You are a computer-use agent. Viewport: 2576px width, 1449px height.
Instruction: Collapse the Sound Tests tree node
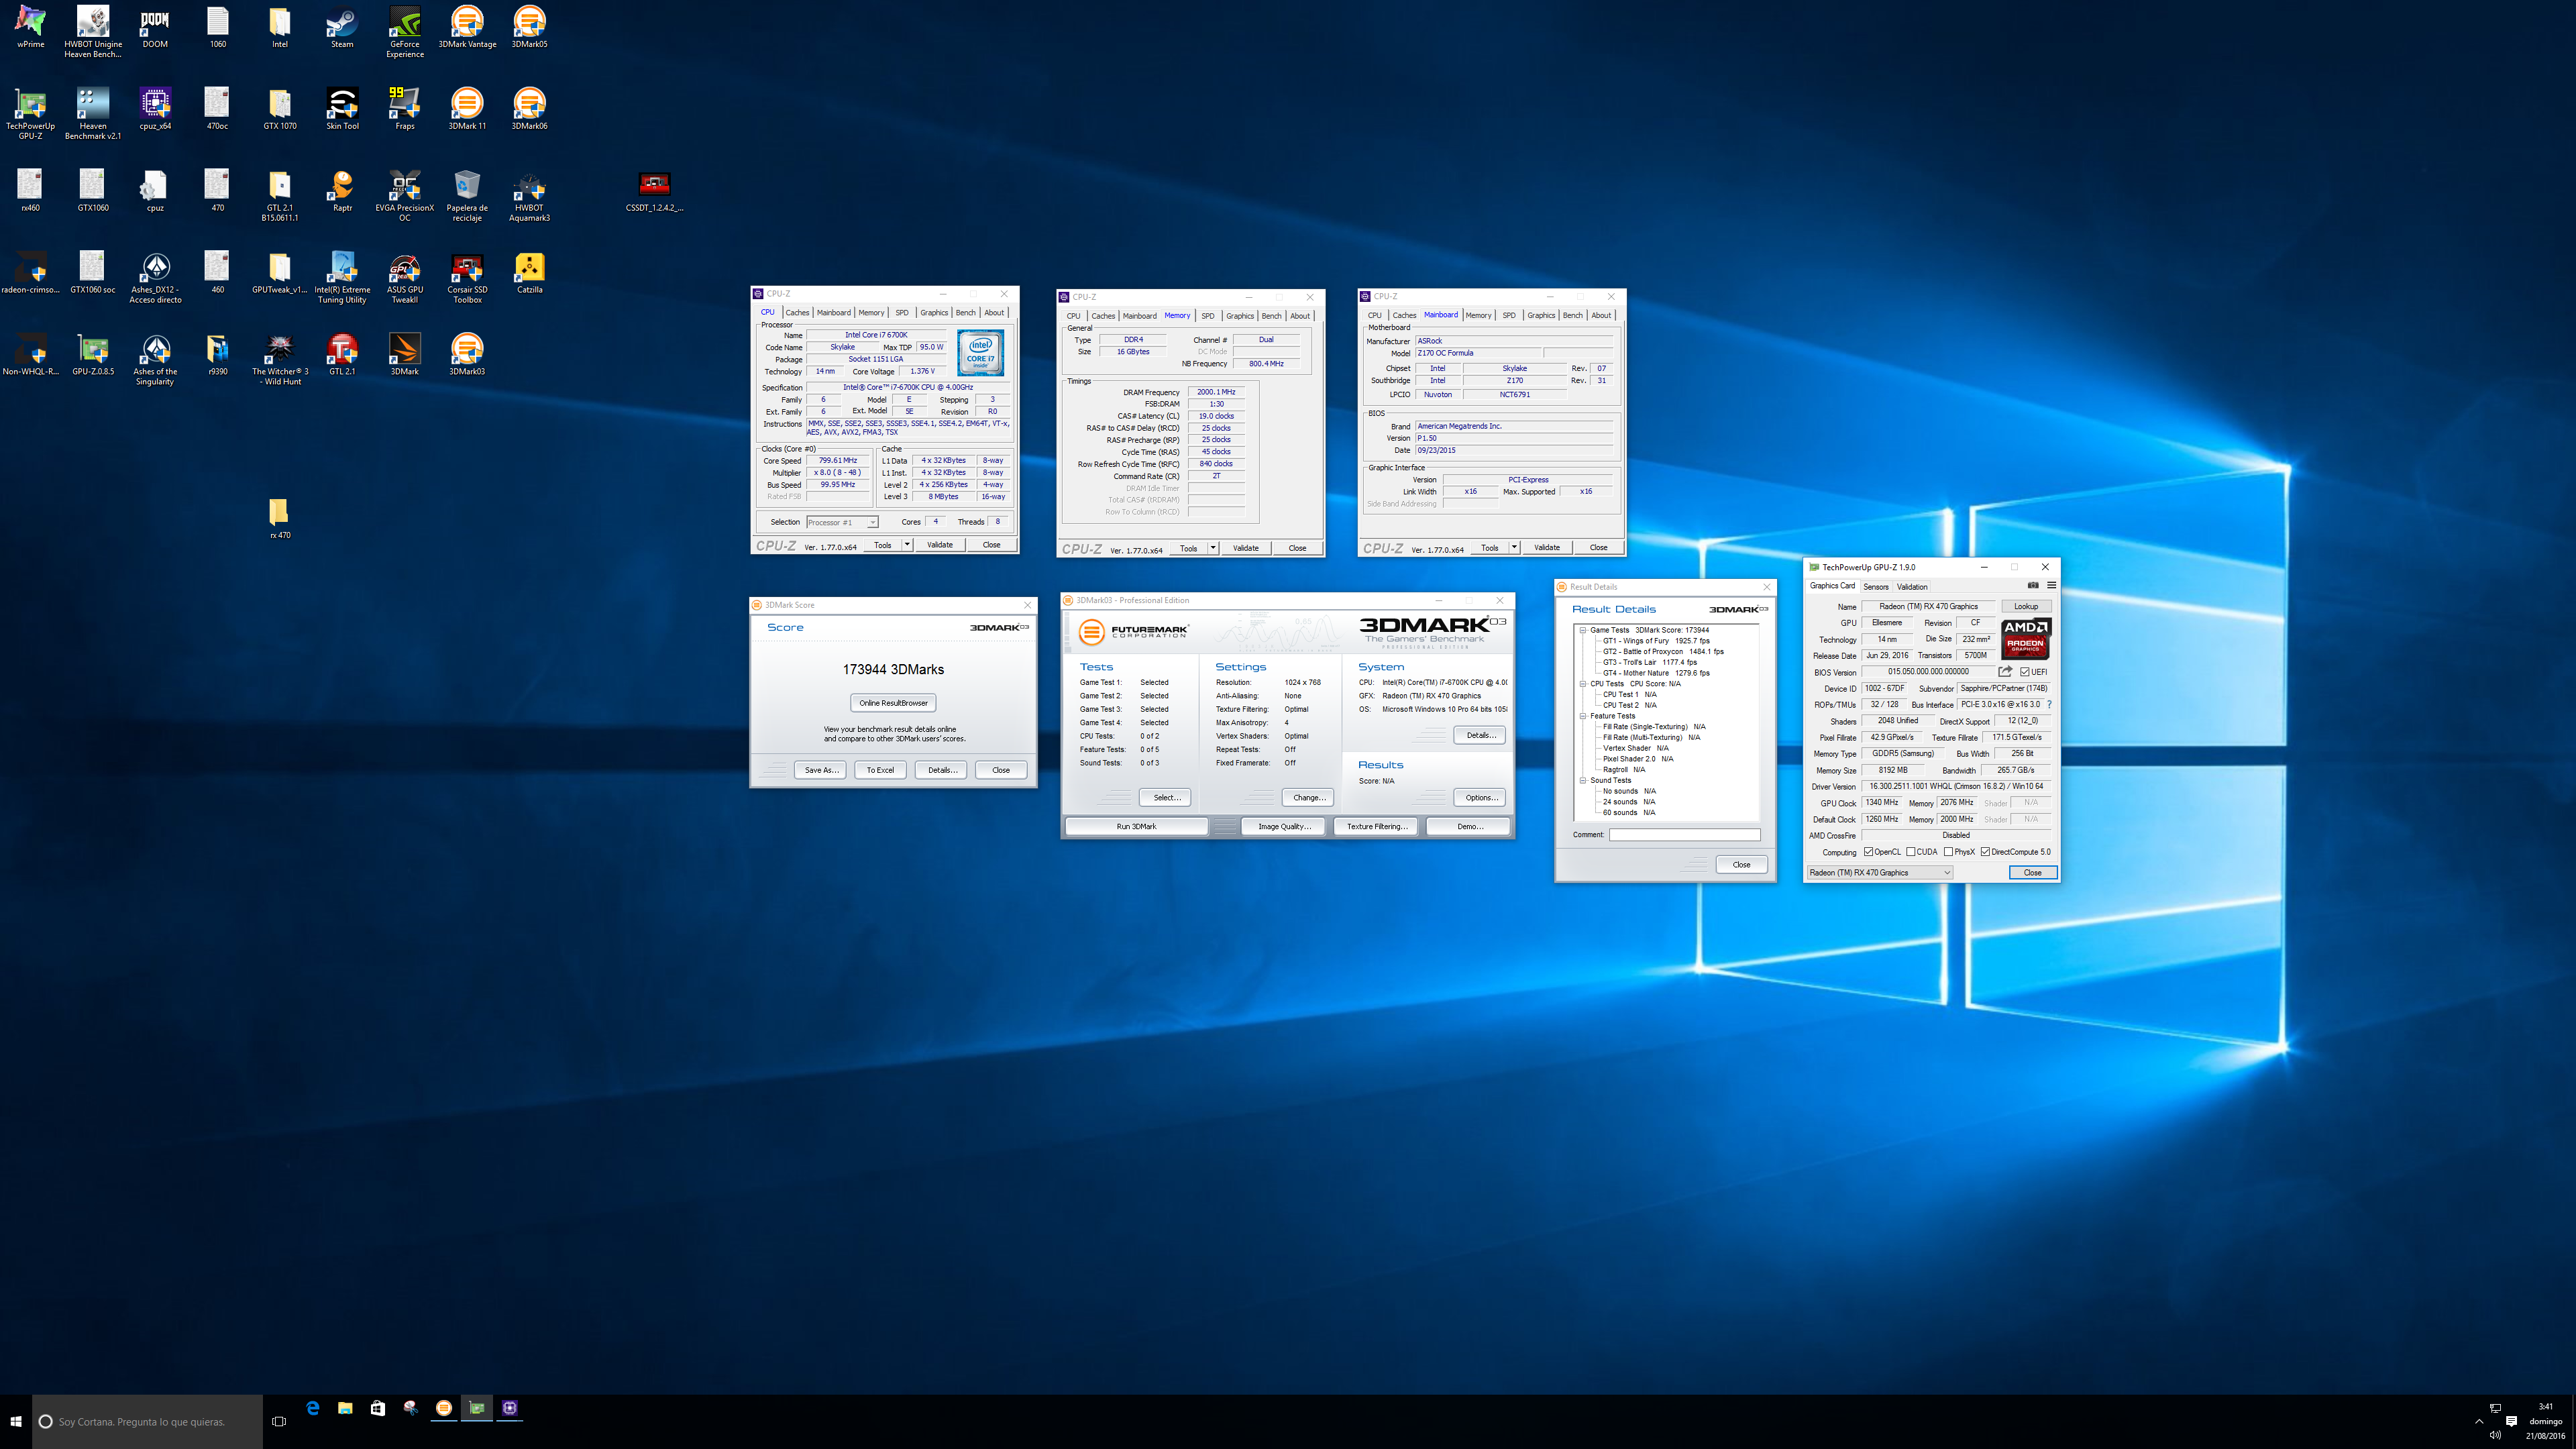(1583, 780)
